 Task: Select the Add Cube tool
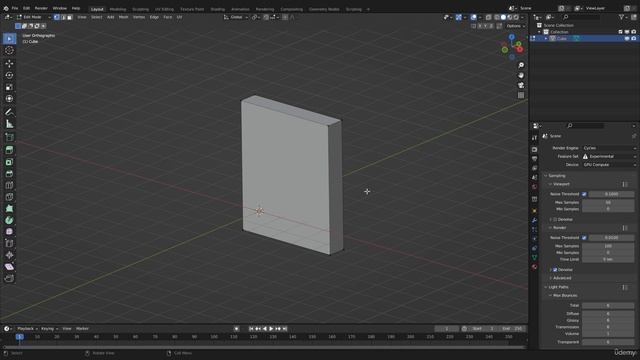(x=9, y=137)
